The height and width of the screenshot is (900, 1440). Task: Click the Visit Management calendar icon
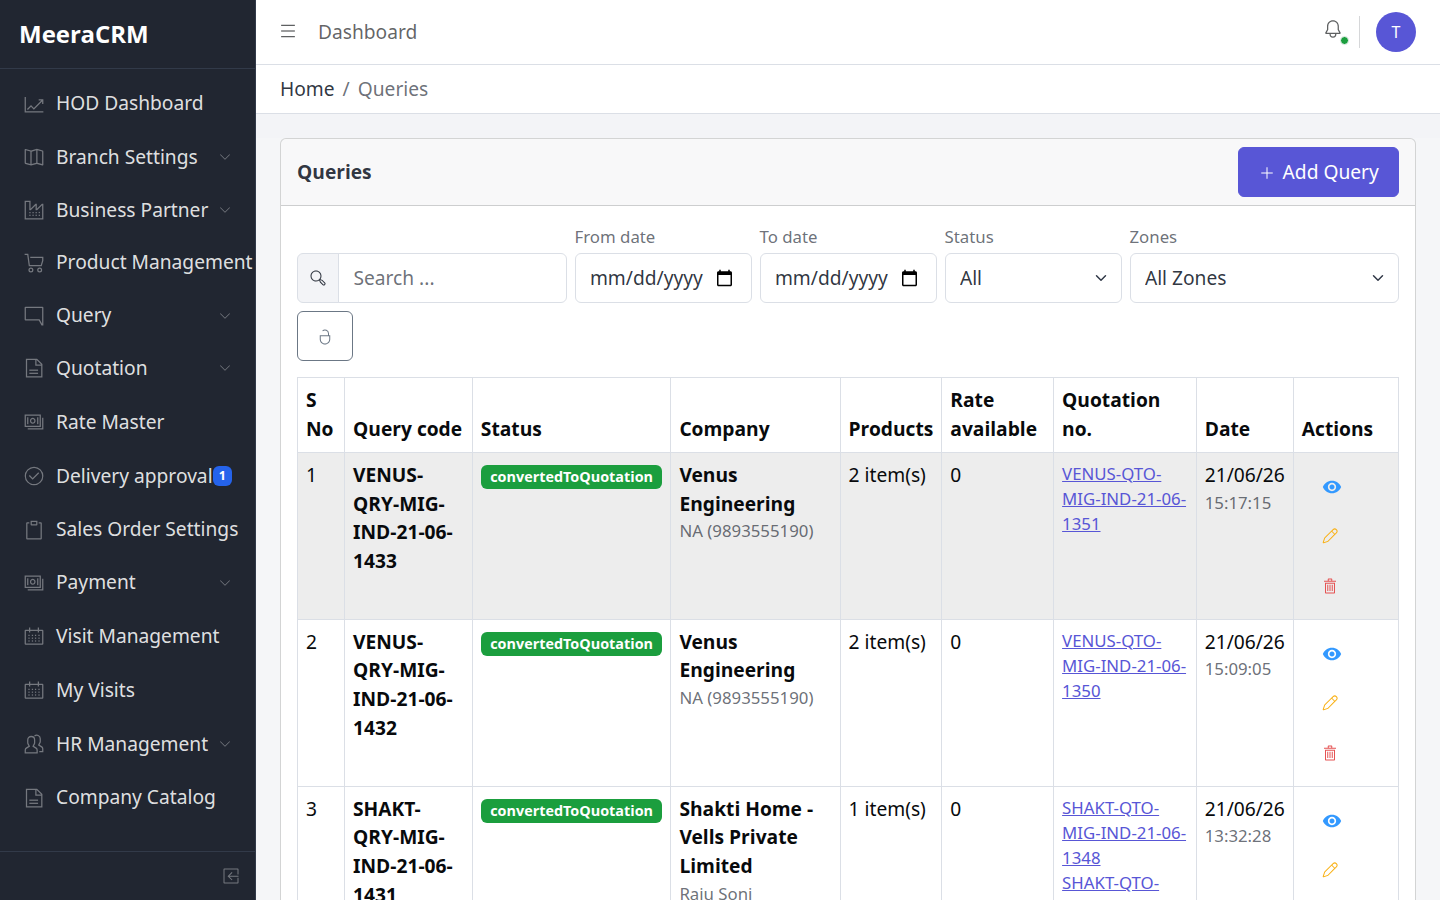pos(34,636)
